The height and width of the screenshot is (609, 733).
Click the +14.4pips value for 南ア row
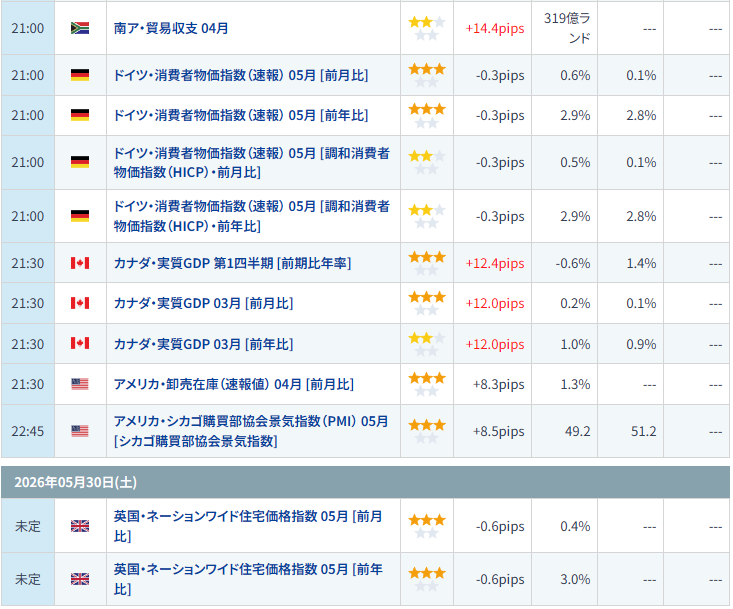coord(495,29)
